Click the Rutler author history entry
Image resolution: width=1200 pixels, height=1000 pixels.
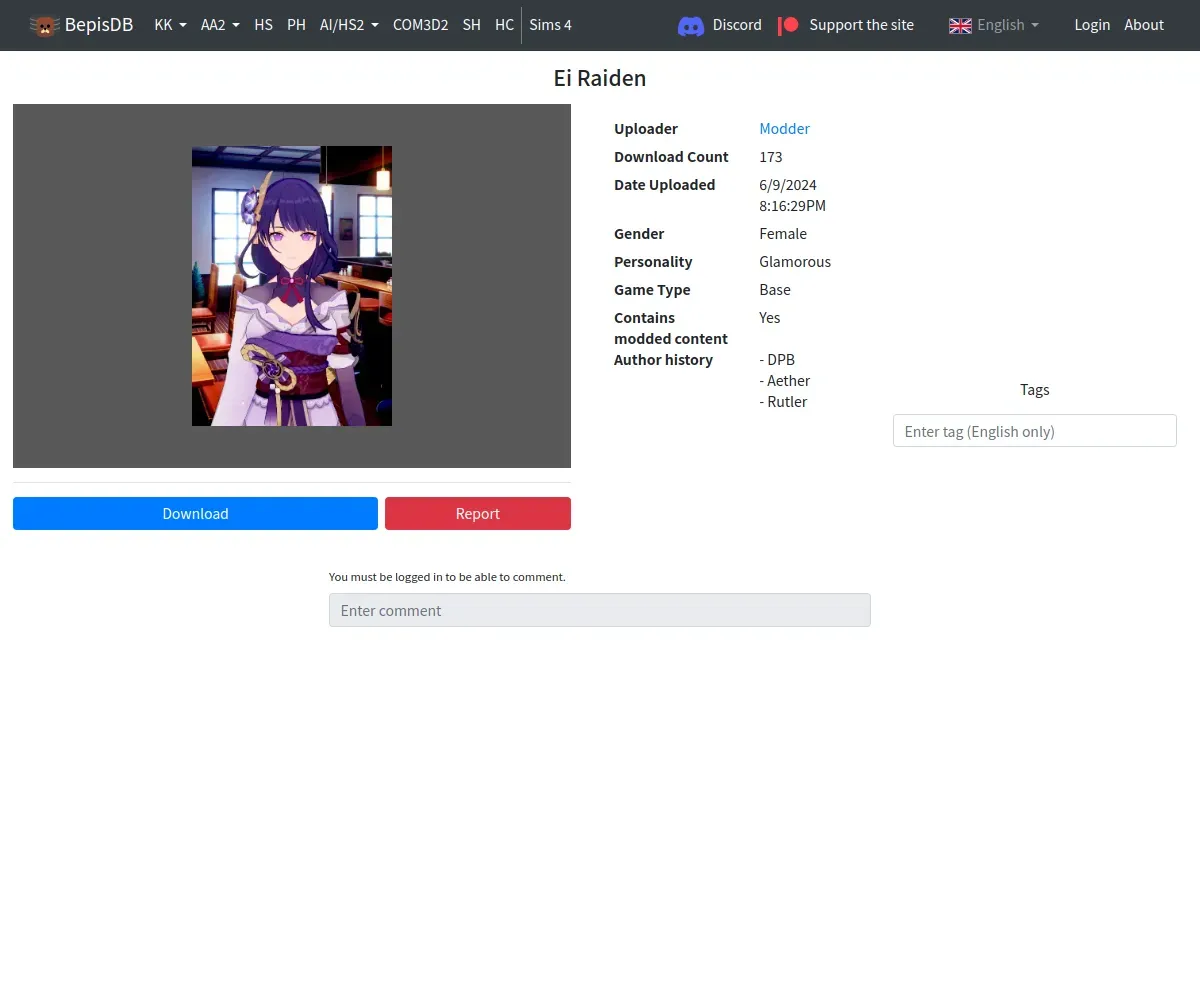coord(783,402)
